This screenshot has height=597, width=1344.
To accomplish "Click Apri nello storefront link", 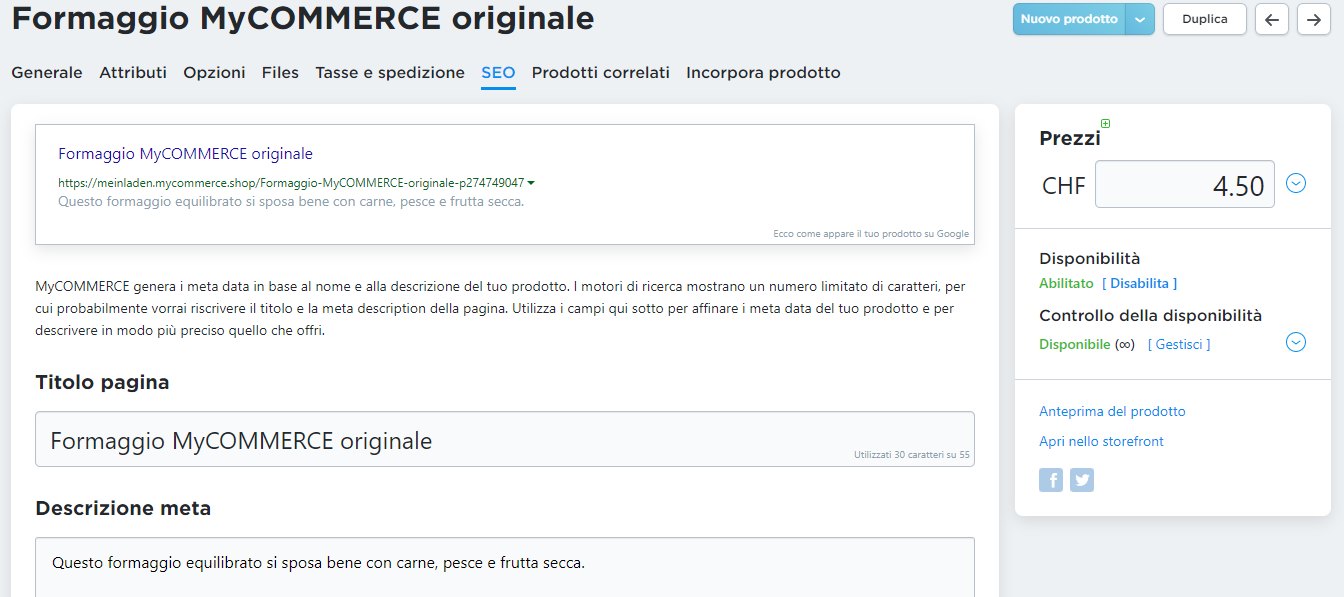I will point(1101,441).
